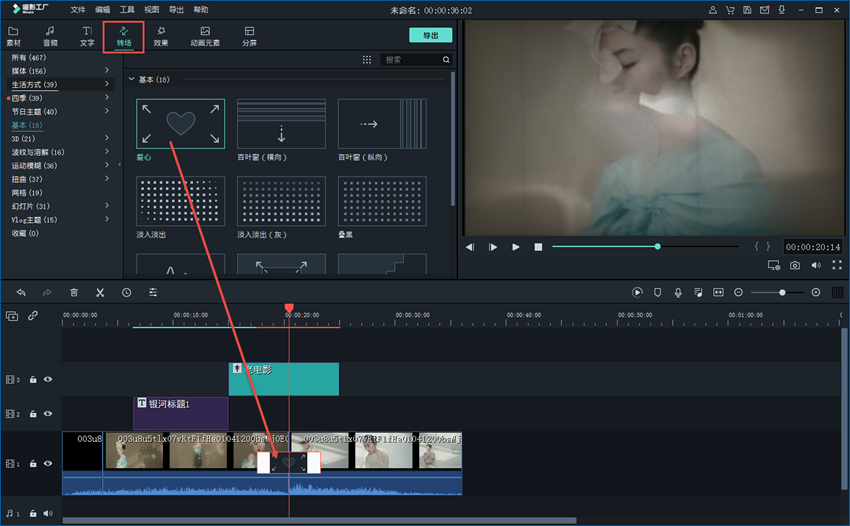This screenshot has width=850, height=526.
Task: Click the microphone voiceover icon in timeline toolbar
Action: 678,292
